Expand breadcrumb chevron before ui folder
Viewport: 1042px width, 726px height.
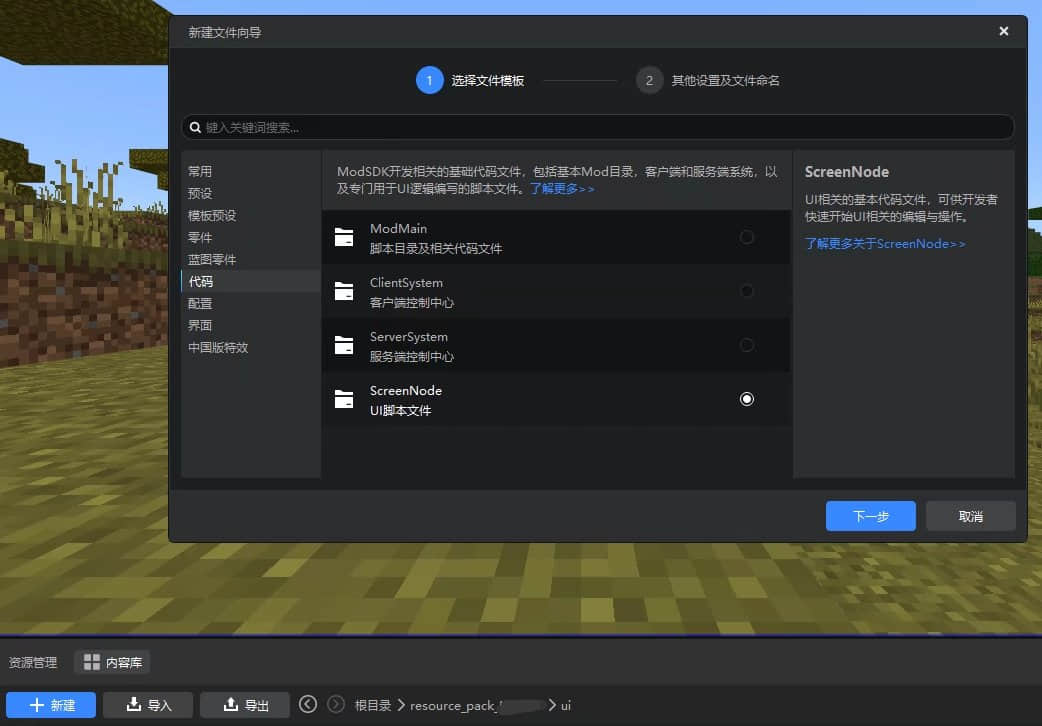click(551, 705)
